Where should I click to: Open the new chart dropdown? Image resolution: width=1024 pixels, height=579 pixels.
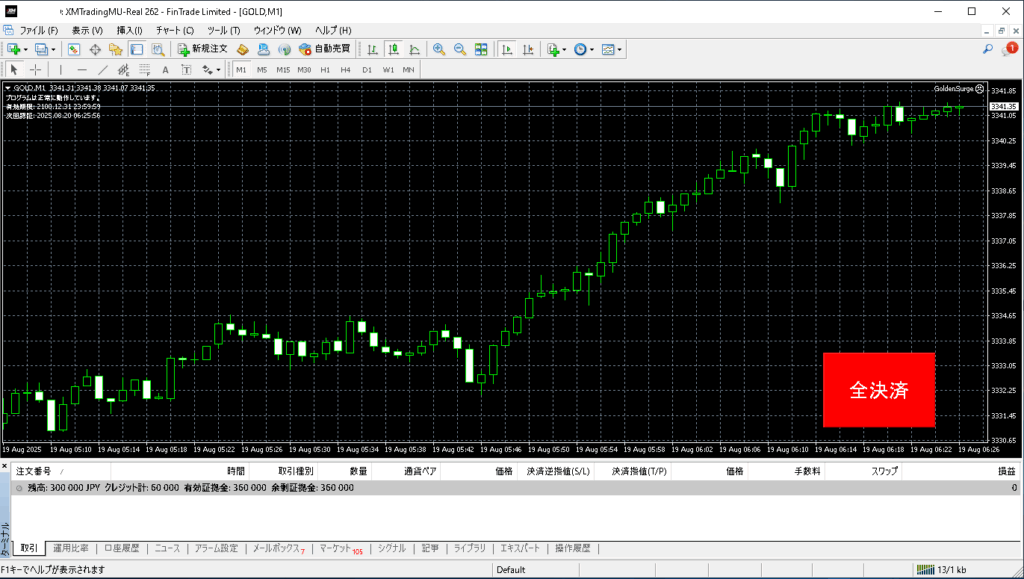[x=18, y=49]
